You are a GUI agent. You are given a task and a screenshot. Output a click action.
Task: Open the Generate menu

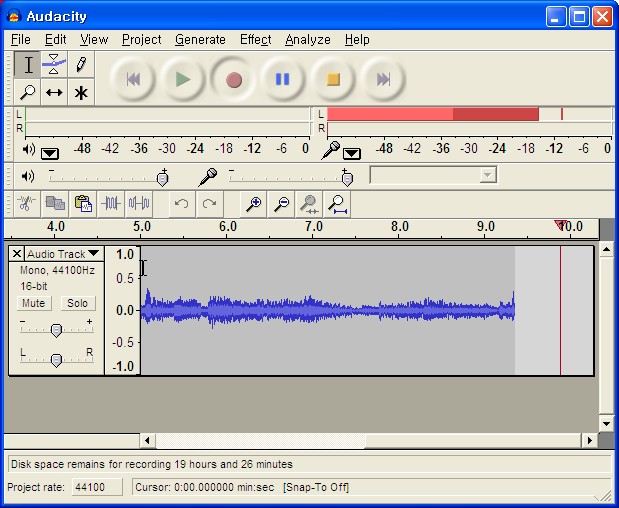click(x=200, y=39)
